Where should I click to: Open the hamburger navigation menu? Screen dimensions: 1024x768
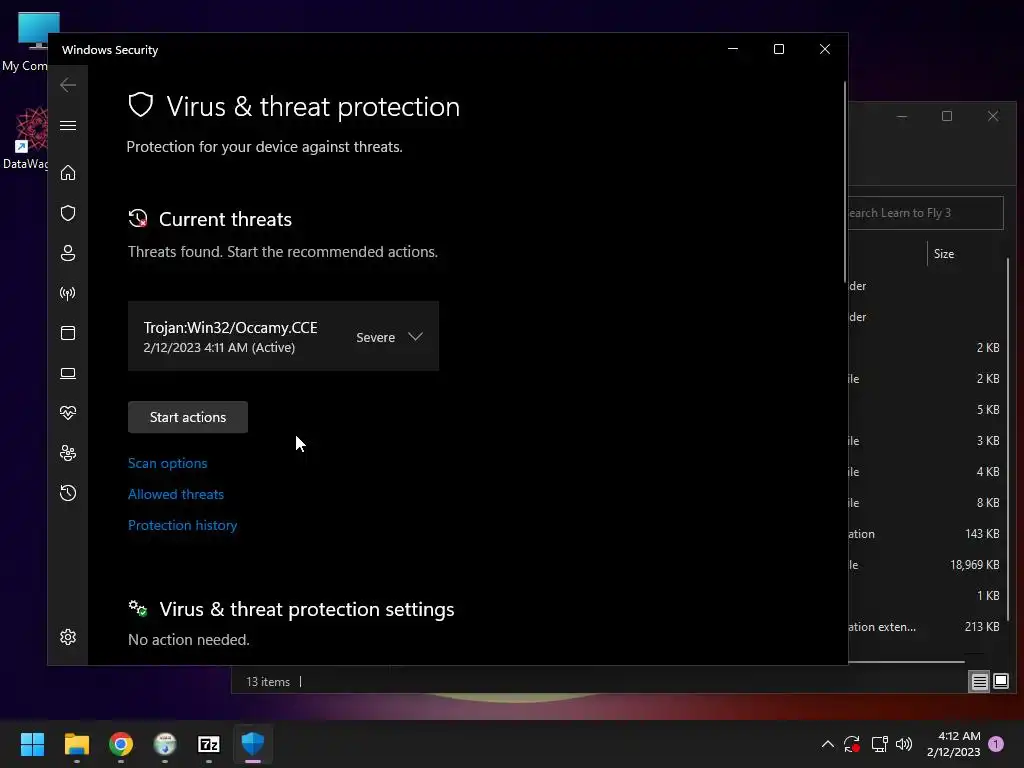(68, 125)
